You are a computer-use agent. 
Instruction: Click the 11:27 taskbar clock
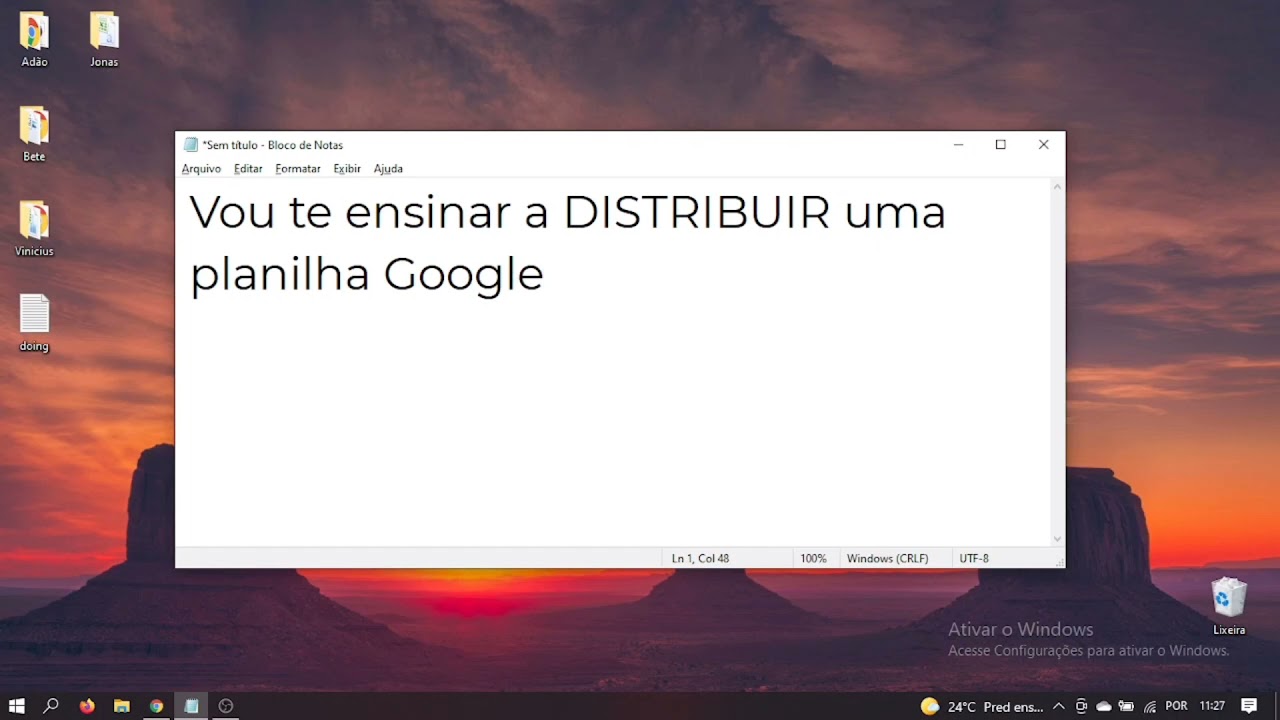pos(1212,707)
